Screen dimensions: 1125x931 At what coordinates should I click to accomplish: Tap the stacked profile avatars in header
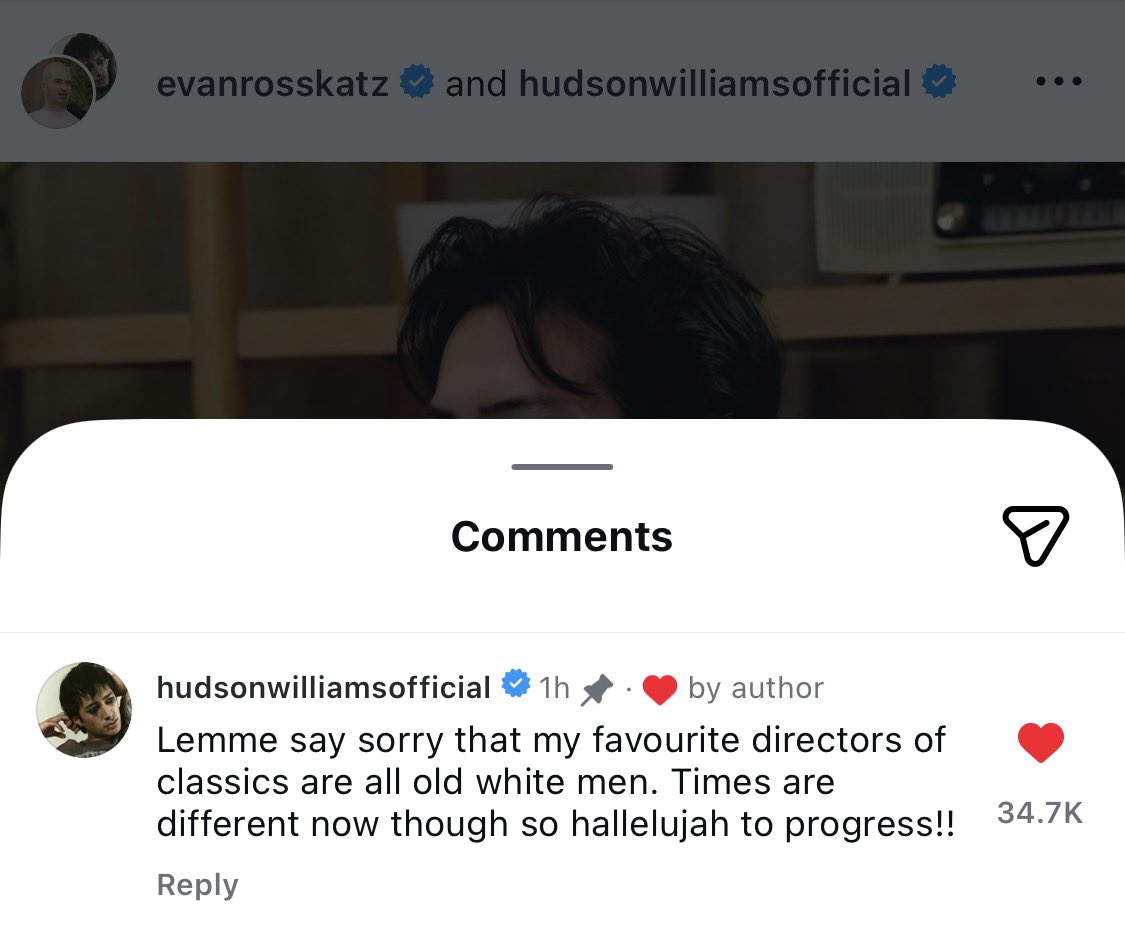point(69,80)
